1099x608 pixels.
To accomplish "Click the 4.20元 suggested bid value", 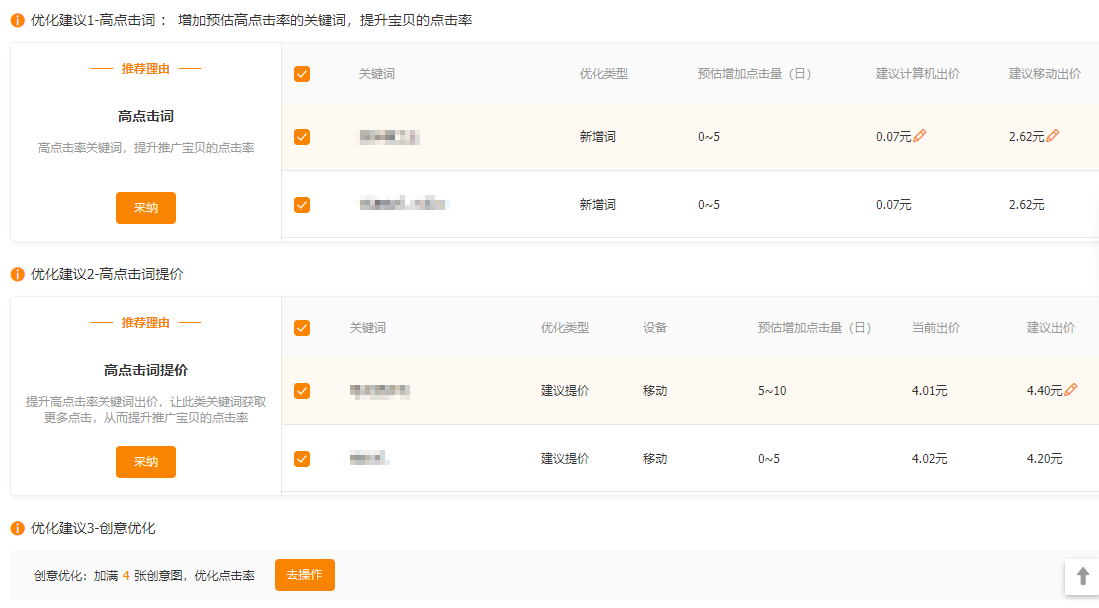I will pyautogui.click(x=1044, y=459).
